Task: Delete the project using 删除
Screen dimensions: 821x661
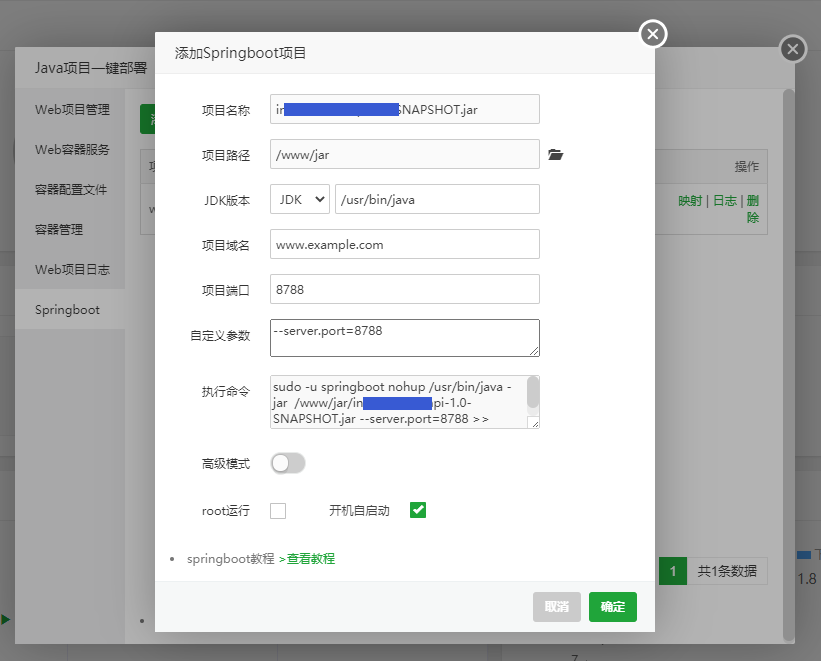Action: [755, 208]
